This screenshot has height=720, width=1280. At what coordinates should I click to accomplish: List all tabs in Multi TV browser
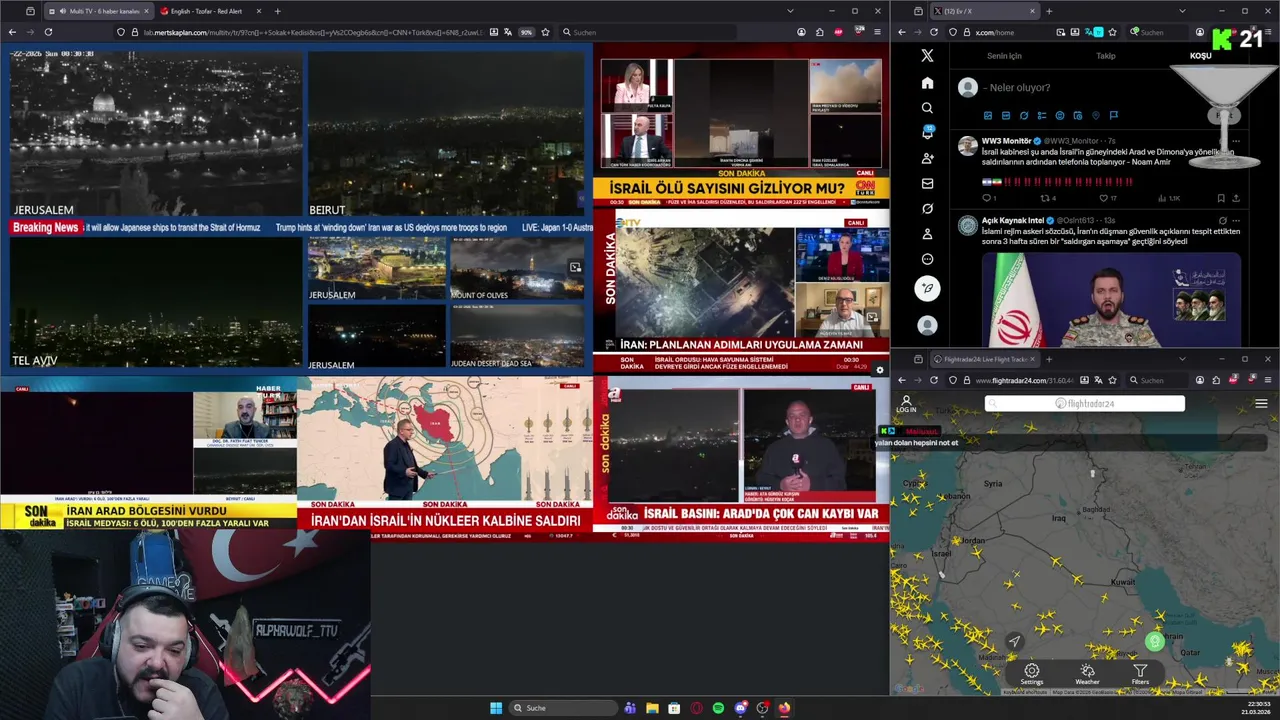point(790,11)
